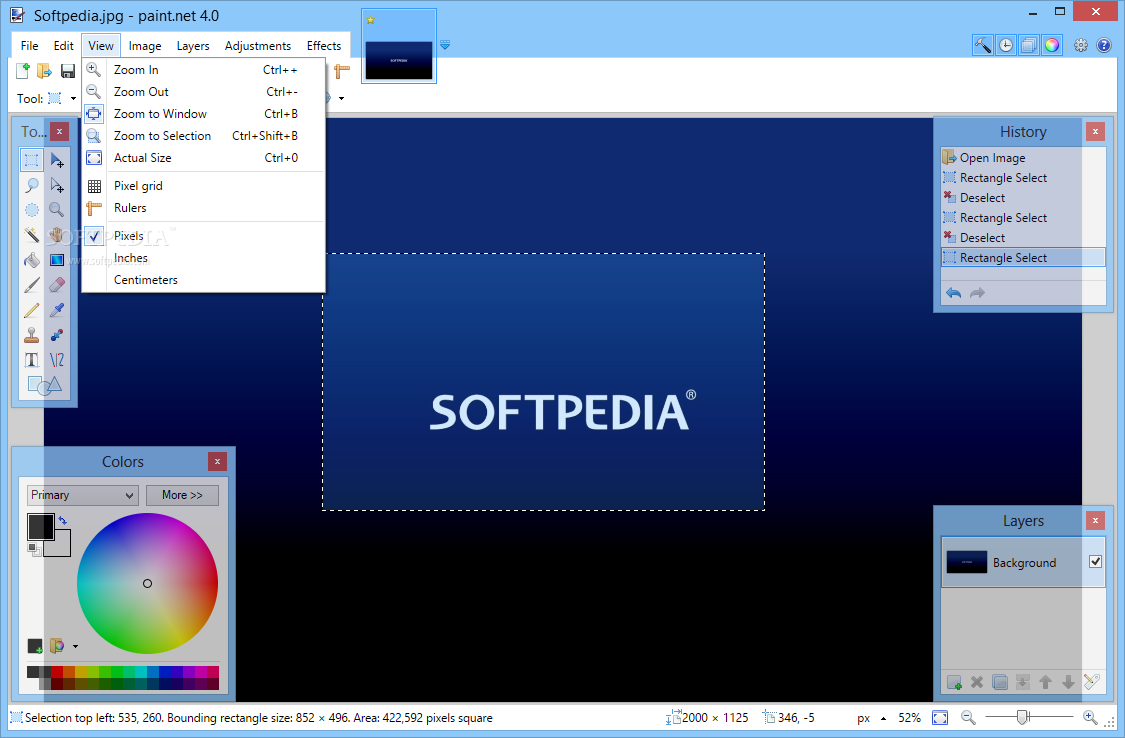Viewport: 1125px width, 738px height.
Task: Select the Magic Wand tool
Action: [32, 235]
